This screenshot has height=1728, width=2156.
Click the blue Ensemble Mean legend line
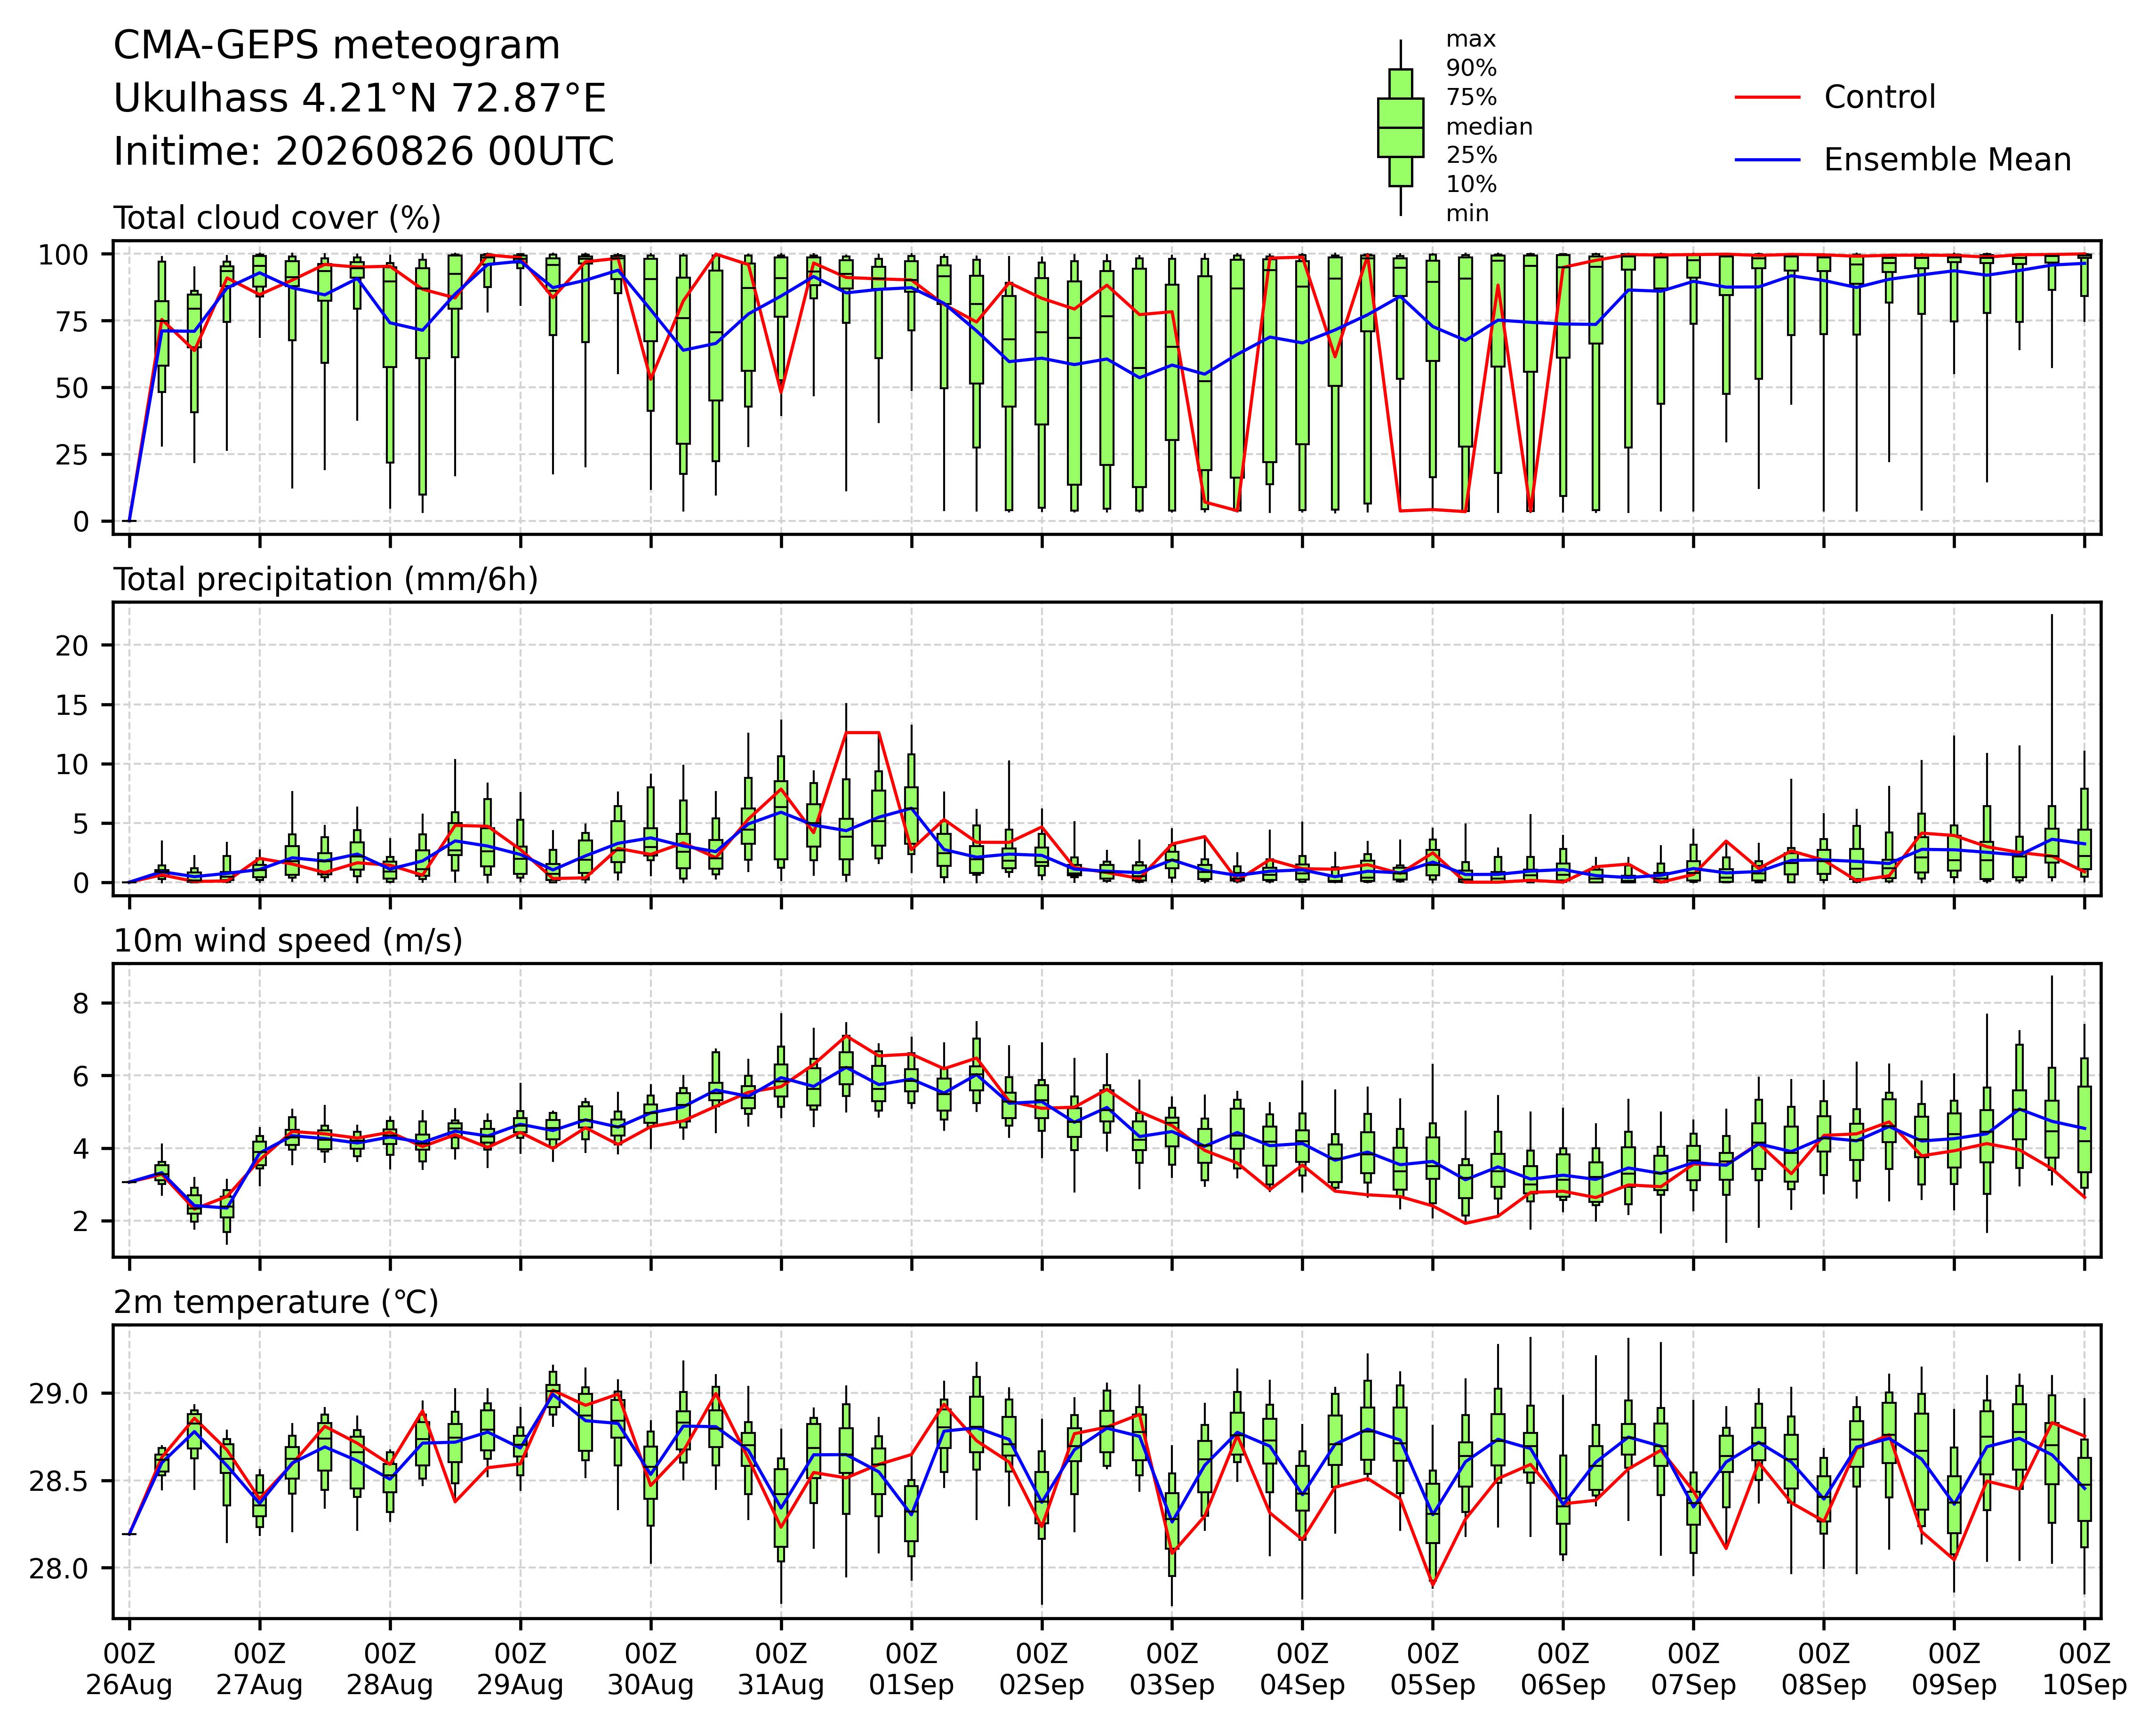(1768, 160)
